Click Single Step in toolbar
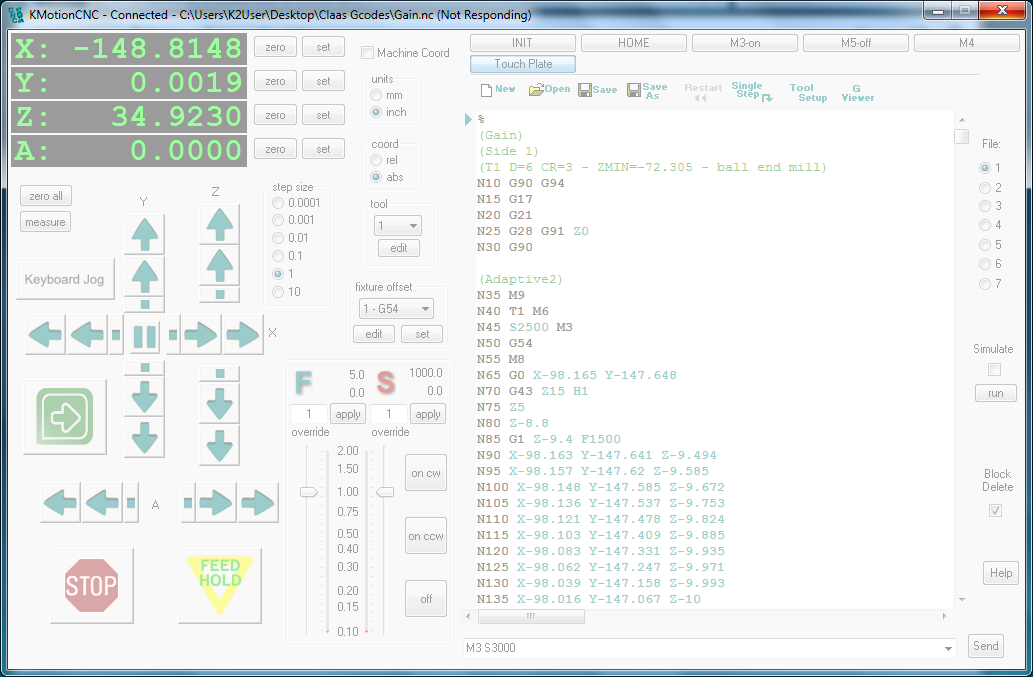Screen dimensions: 1033x677 pos(750,91)
